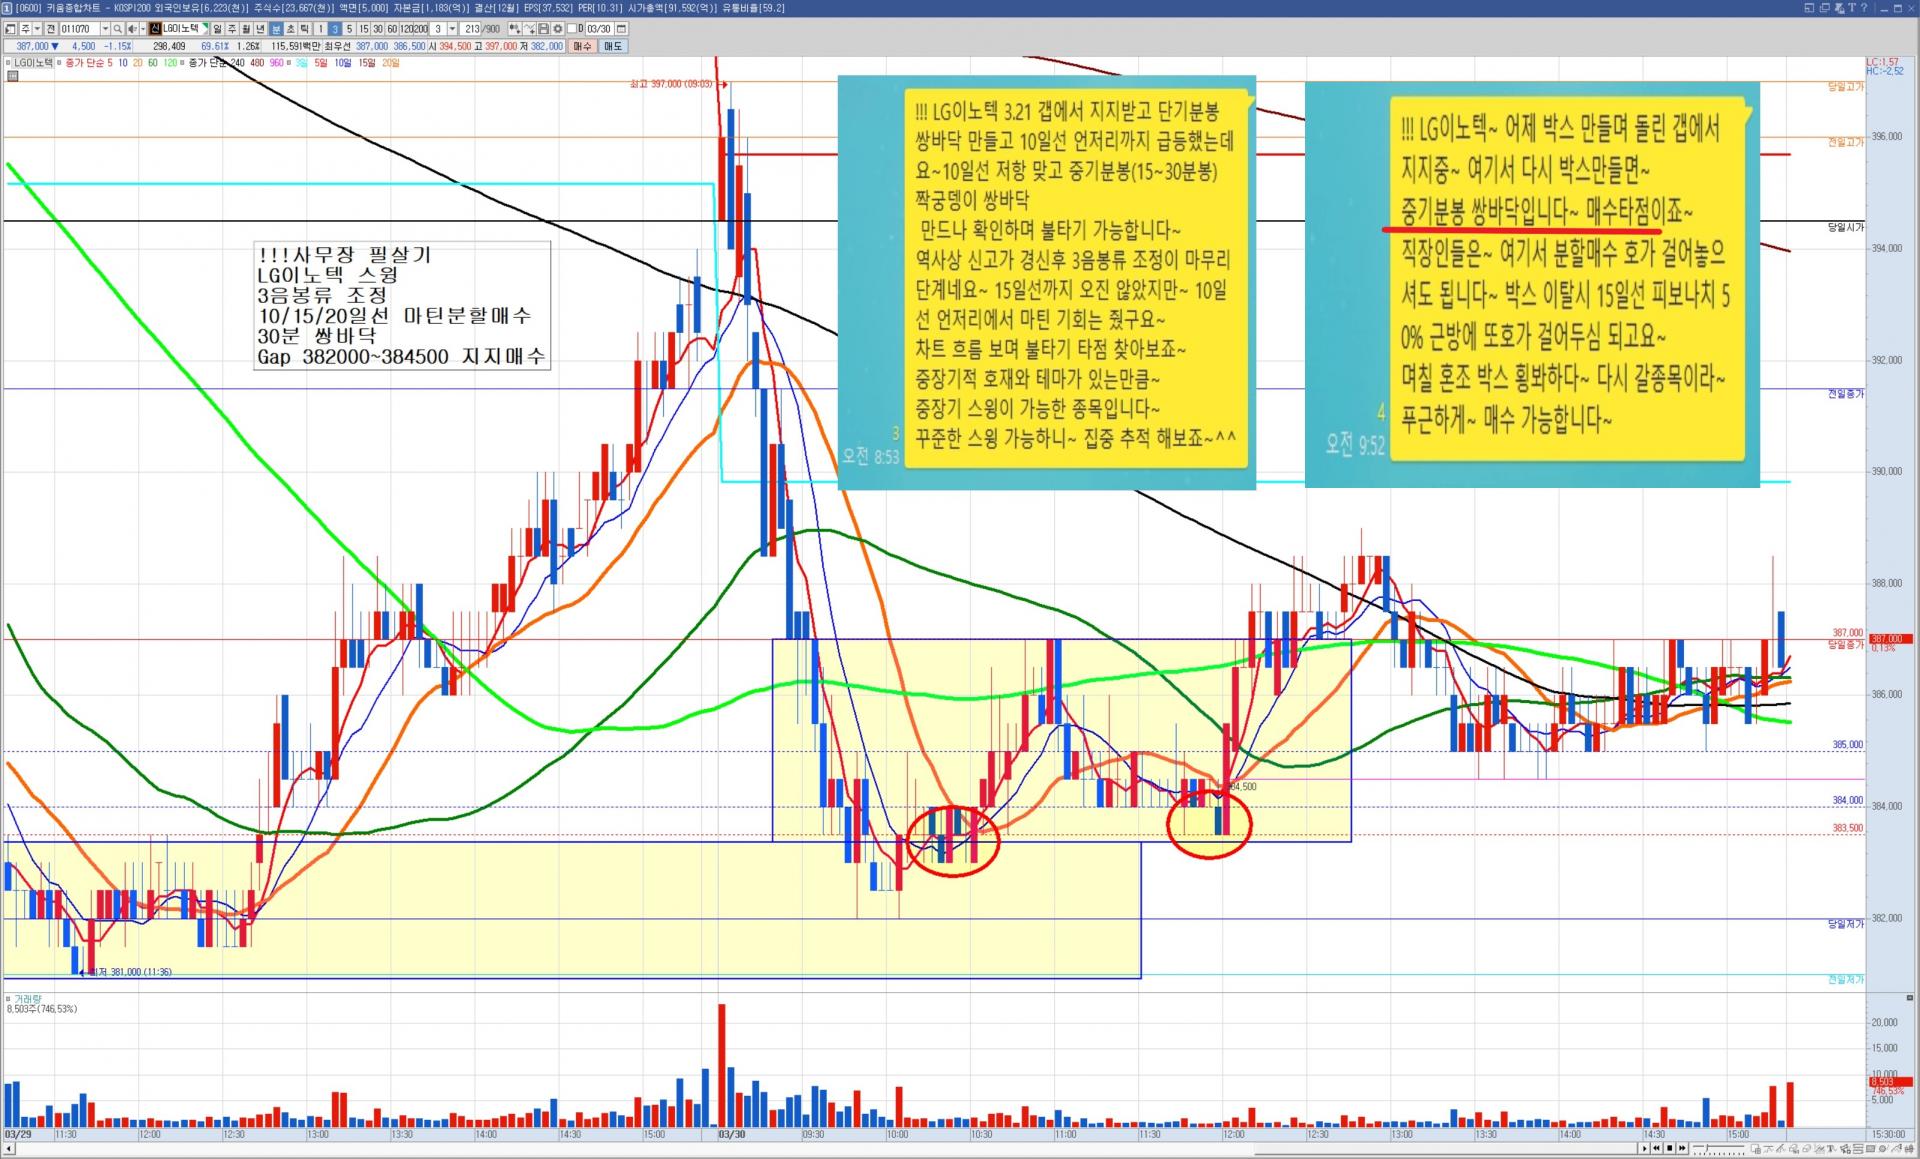Select the 15 minute interval tab
The width and height of the screenshot is (1920, 1159).
(x=364, y=29)
